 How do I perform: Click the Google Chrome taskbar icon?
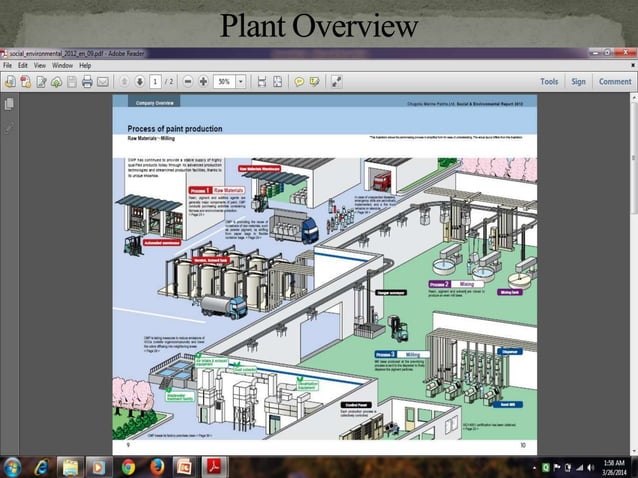[128, 467]
